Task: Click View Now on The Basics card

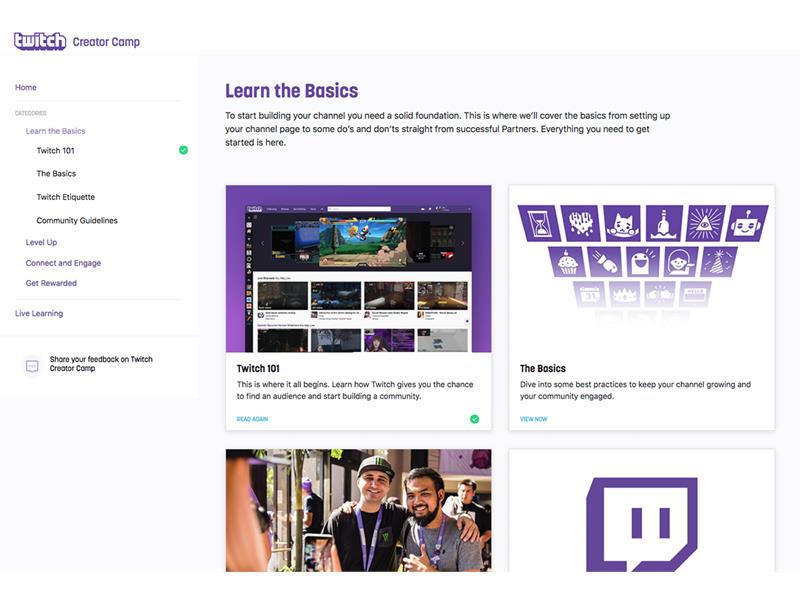Action: [x=534, y=419]
